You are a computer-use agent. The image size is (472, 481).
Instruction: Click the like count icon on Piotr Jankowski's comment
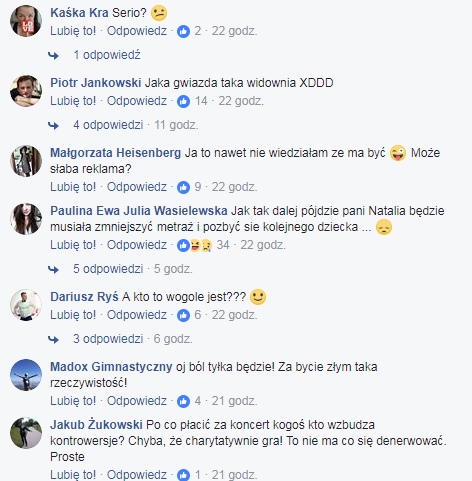tap(183, 101)
